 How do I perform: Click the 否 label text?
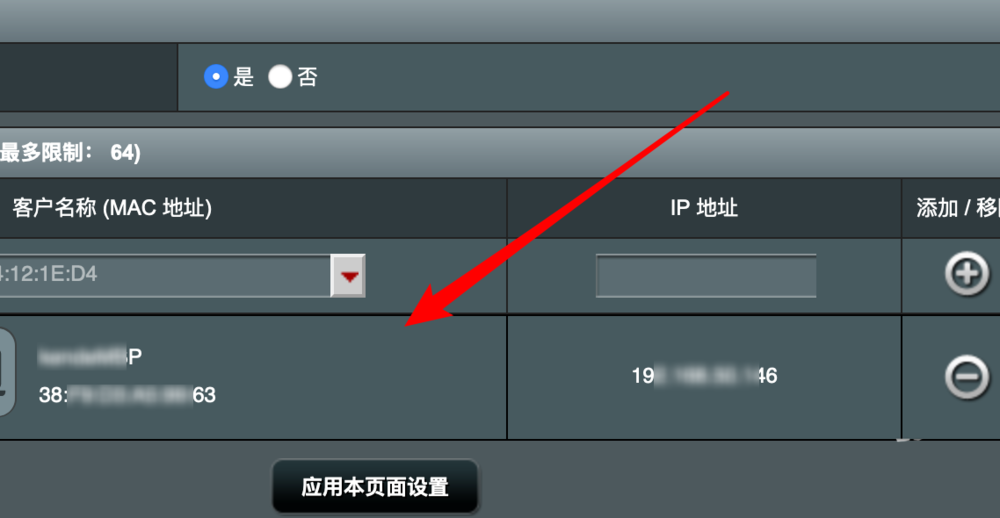click(x=307, y=77)
